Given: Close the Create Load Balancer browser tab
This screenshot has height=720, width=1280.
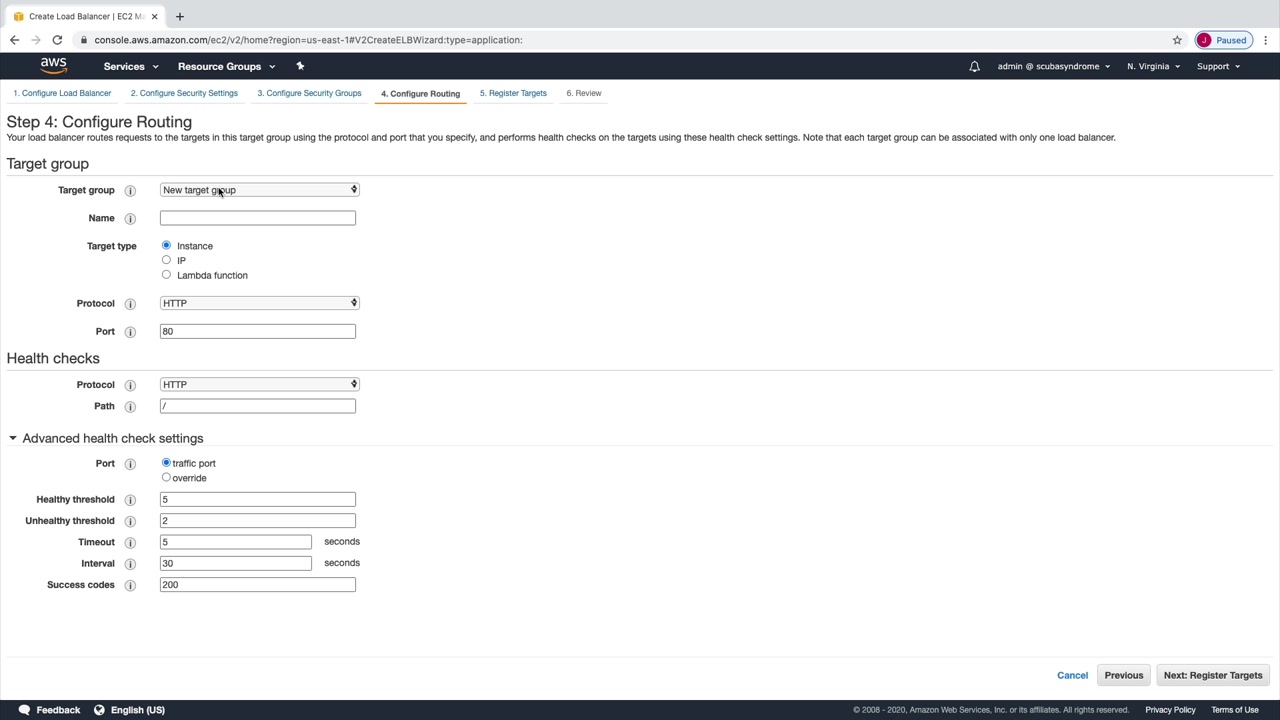Looking at the screenshot, I should pyautogui.click(x=154, y=16).
